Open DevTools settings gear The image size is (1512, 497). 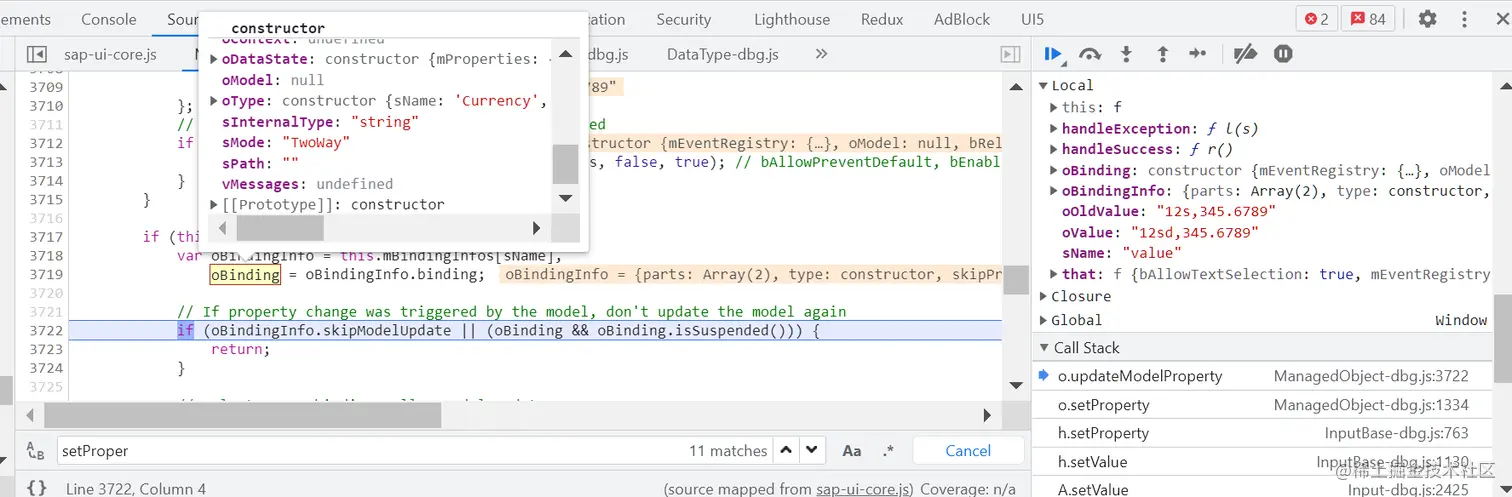click(1427, 19)
